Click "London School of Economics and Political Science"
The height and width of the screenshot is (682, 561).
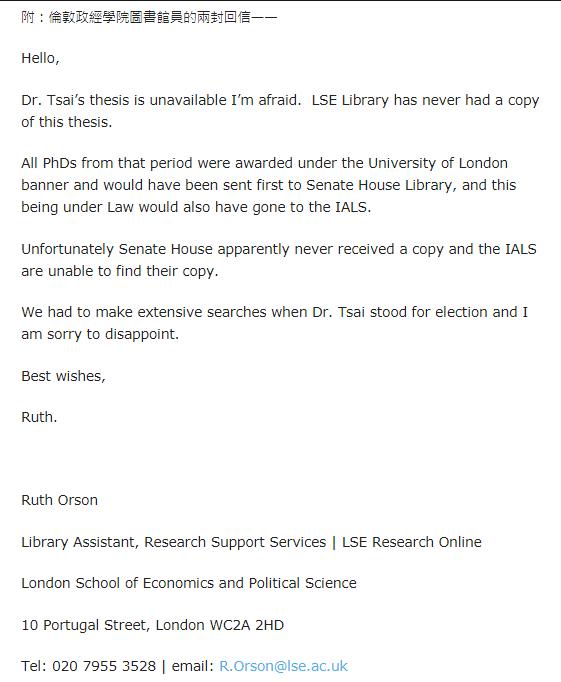point(189,583)
